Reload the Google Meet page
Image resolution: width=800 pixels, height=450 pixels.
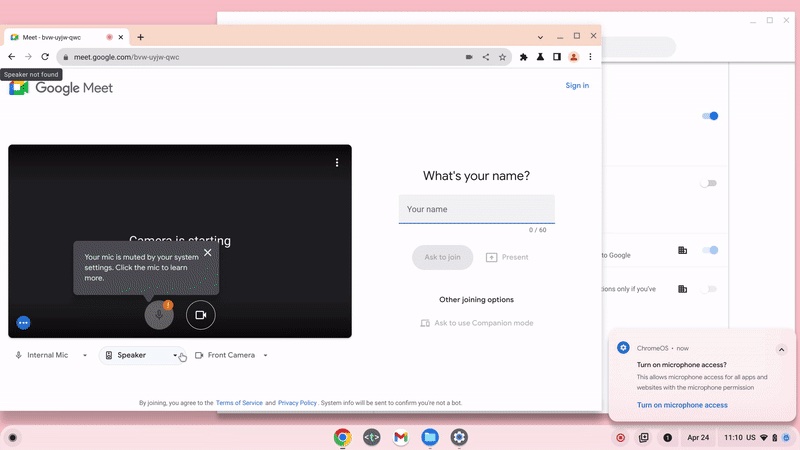[45, 57]
